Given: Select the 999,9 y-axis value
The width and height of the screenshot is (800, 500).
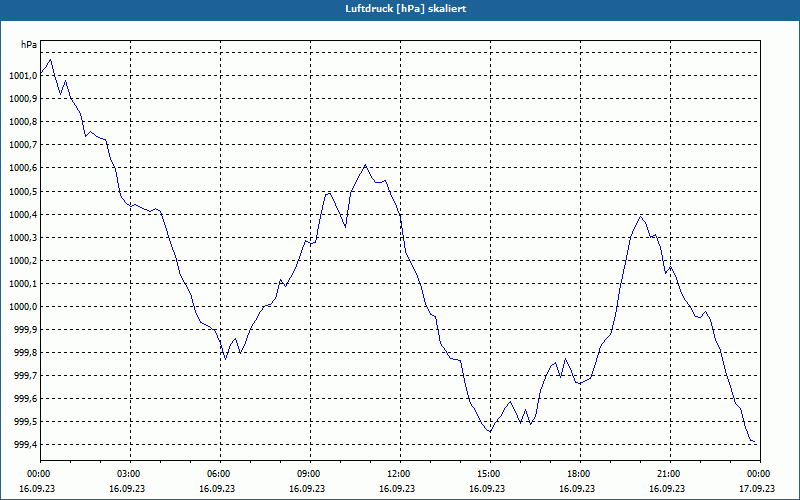Looking at the screenshot, I should click(x=25, y=330).
